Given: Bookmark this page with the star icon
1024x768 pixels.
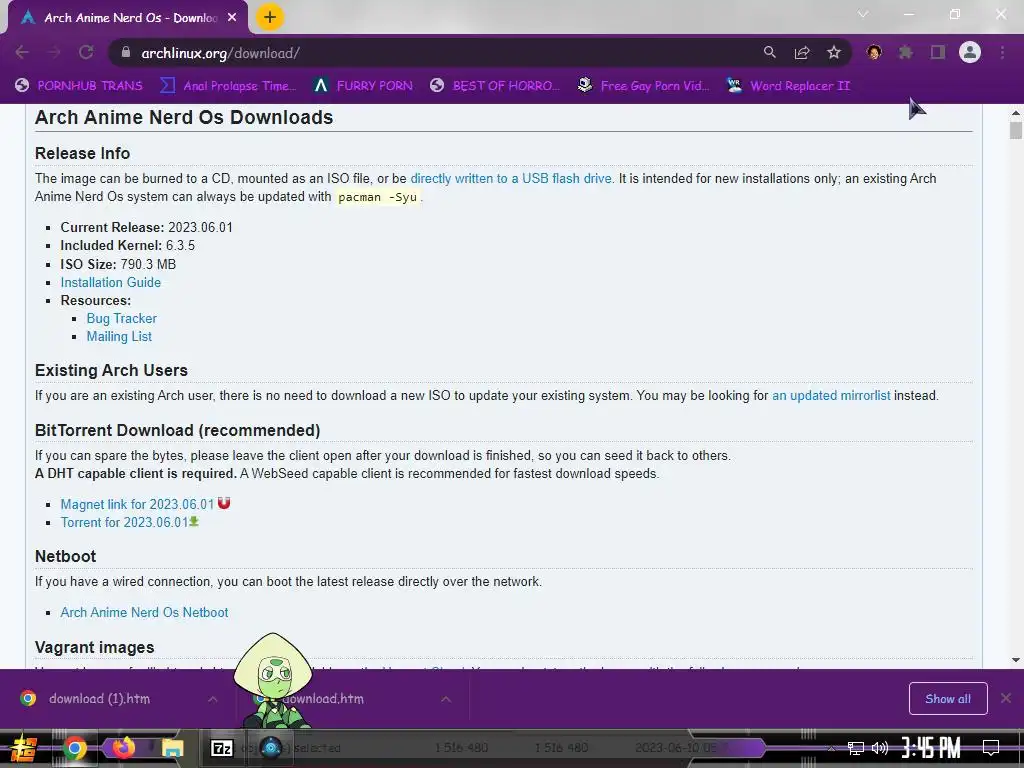Looking at the screenshot, I should coord(833,52).
